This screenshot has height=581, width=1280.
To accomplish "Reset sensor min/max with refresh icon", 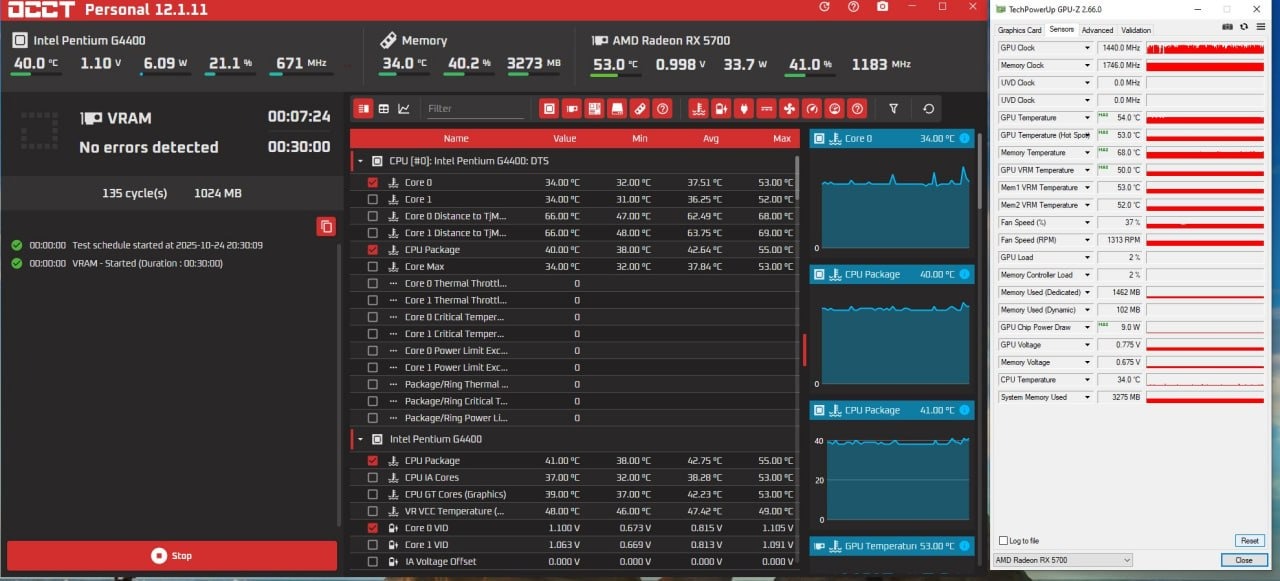I will pos(929,108).
